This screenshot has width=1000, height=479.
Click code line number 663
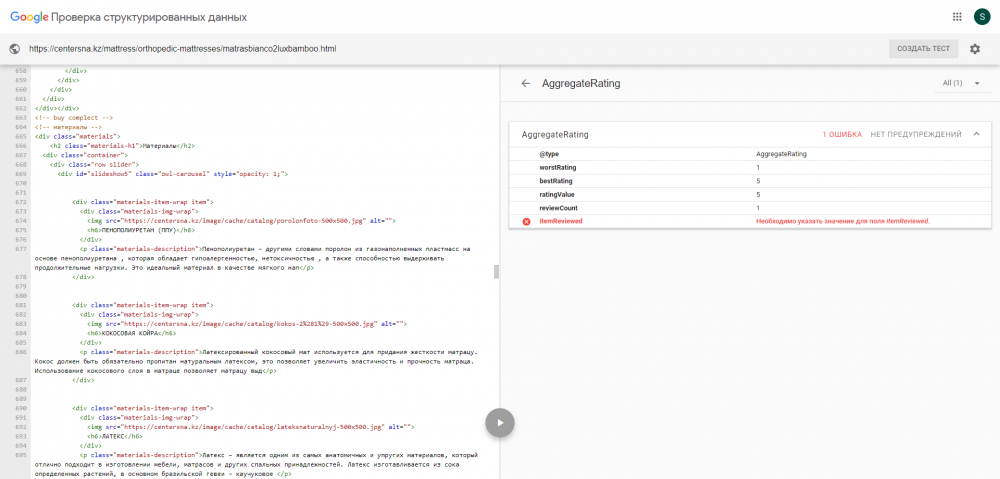[x=21, y=117]
